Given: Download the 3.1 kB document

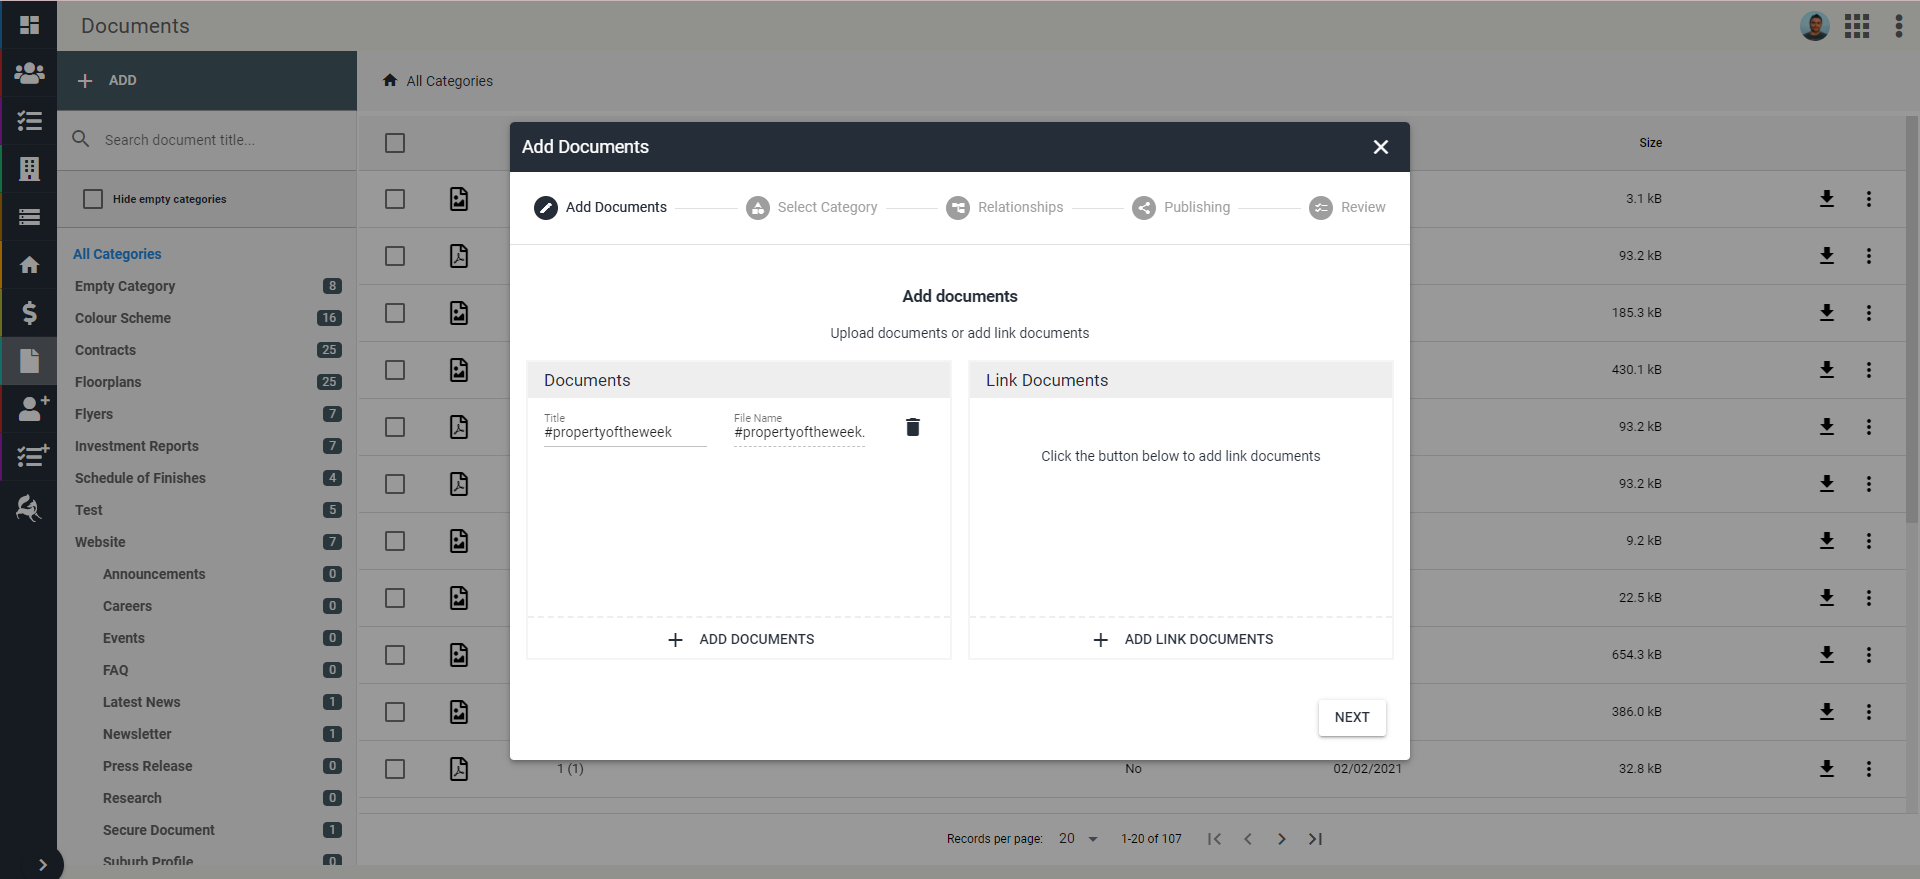Looking at the screenshot, I should point(1827,199).
